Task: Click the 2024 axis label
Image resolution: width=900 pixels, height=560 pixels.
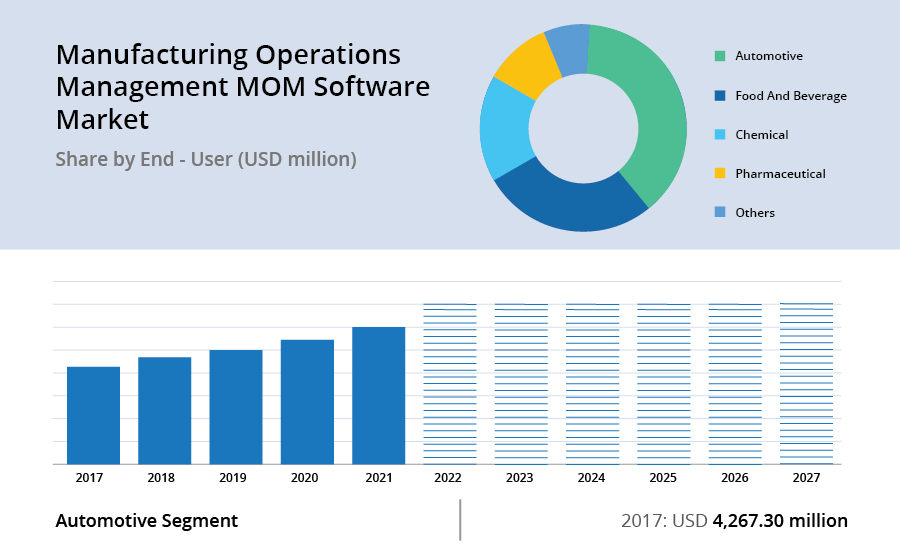Action: point(591,477)
